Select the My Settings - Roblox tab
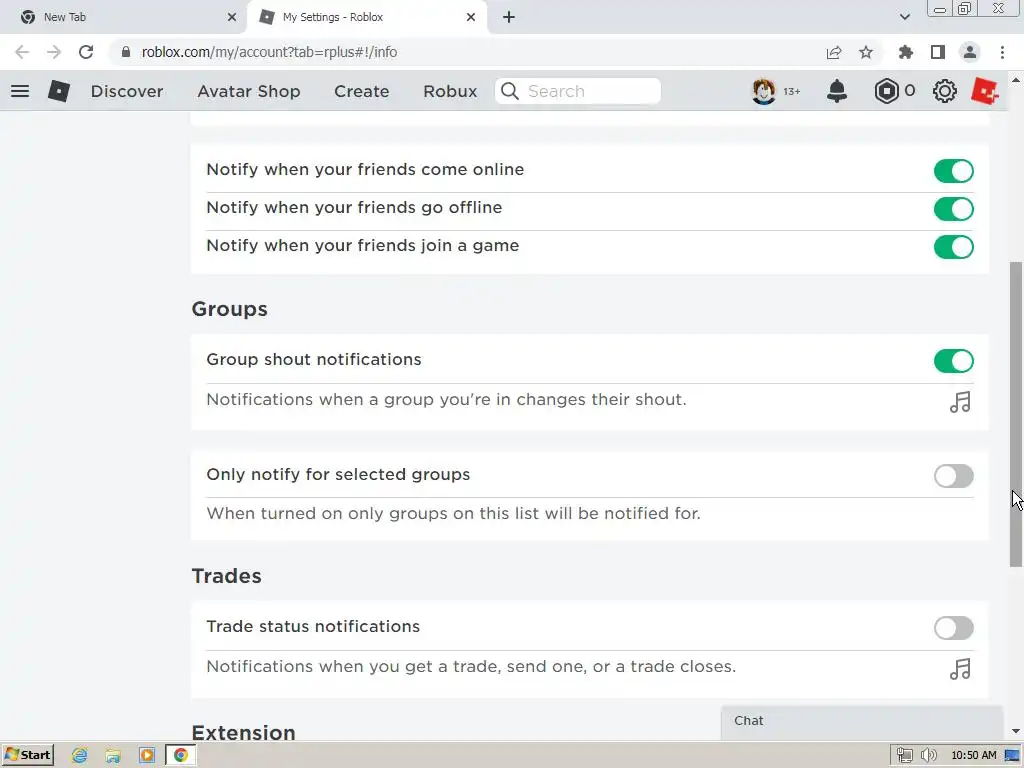 tap(366, 17)
